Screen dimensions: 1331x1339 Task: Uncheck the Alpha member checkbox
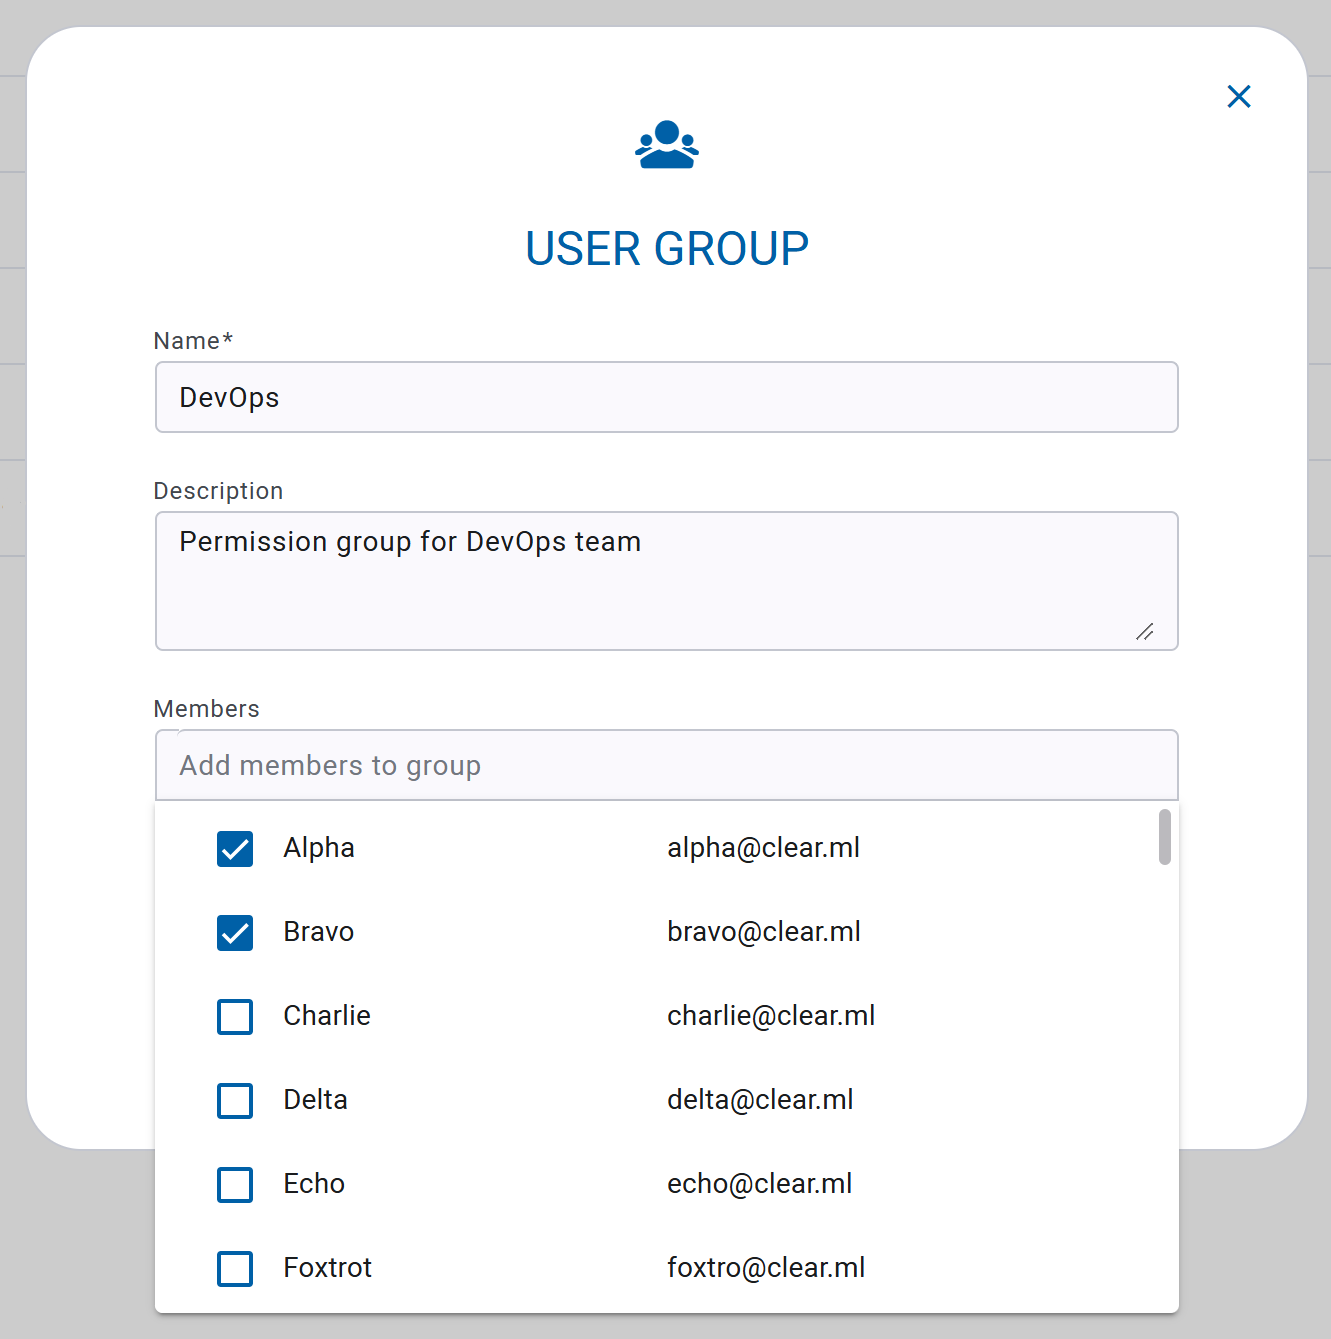point(234,849)
